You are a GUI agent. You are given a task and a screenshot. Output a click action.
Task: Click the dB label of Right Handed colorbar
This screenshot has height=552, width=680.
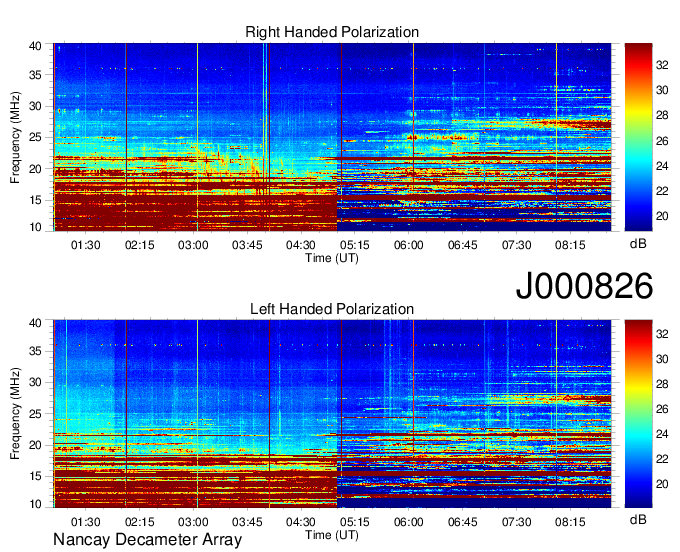click(638, 244)
